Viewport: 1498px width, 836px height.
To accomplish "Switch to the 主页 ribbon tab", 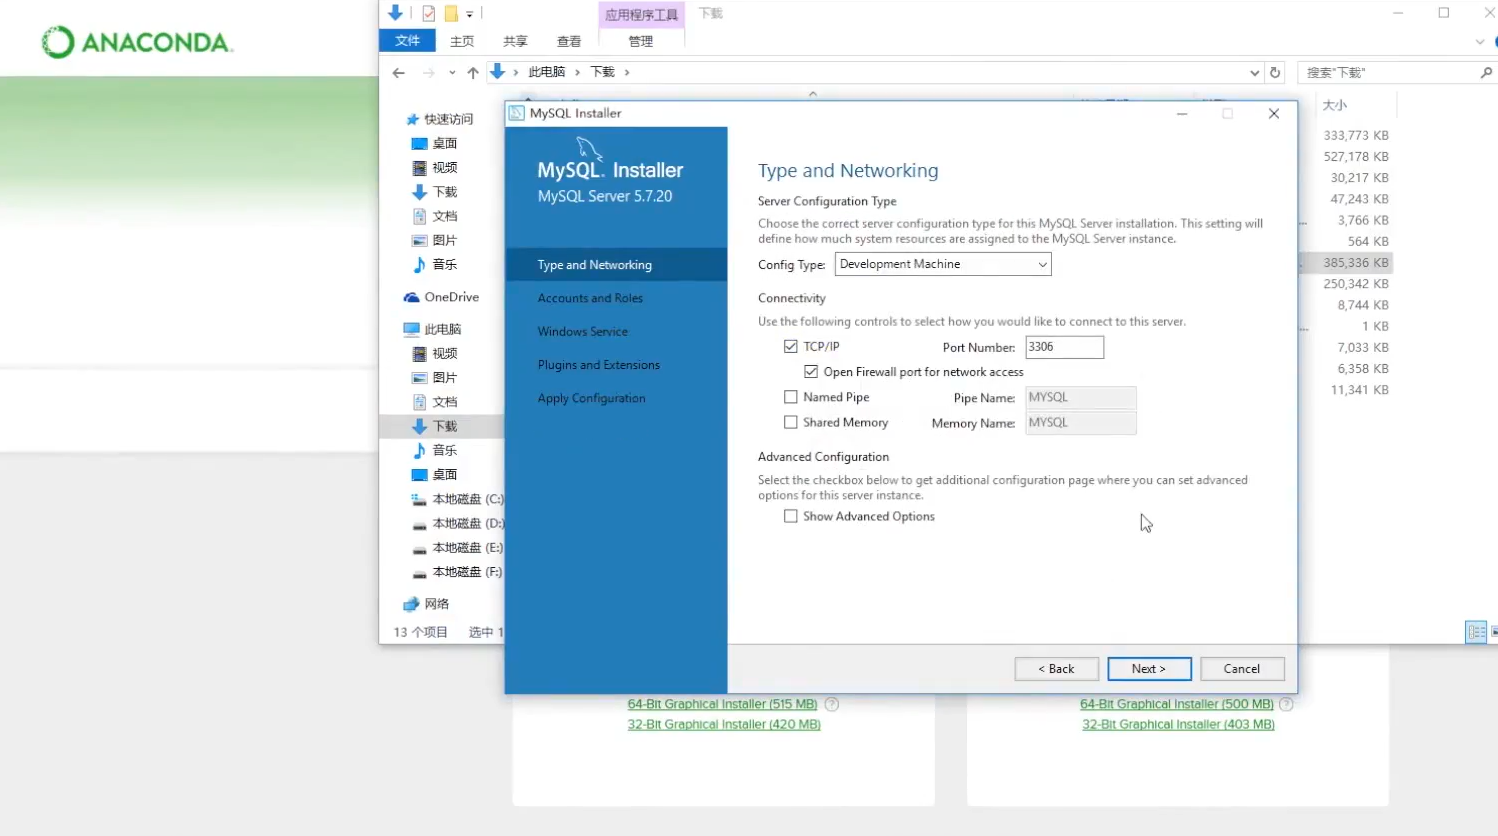I will tap(462, 41).
